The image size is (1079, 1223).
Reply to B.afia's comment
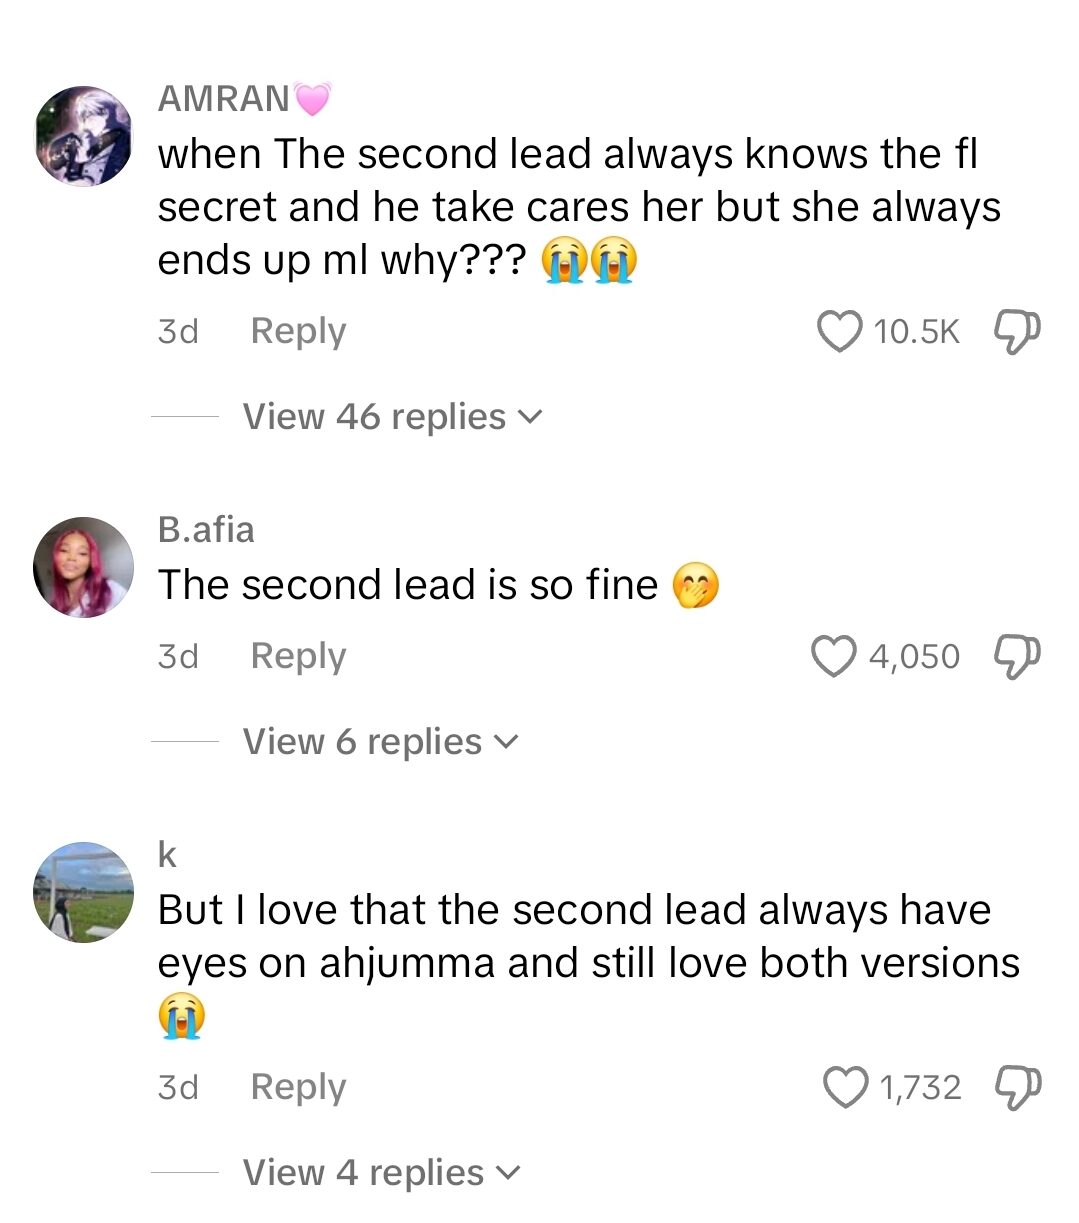pos(296,656)
